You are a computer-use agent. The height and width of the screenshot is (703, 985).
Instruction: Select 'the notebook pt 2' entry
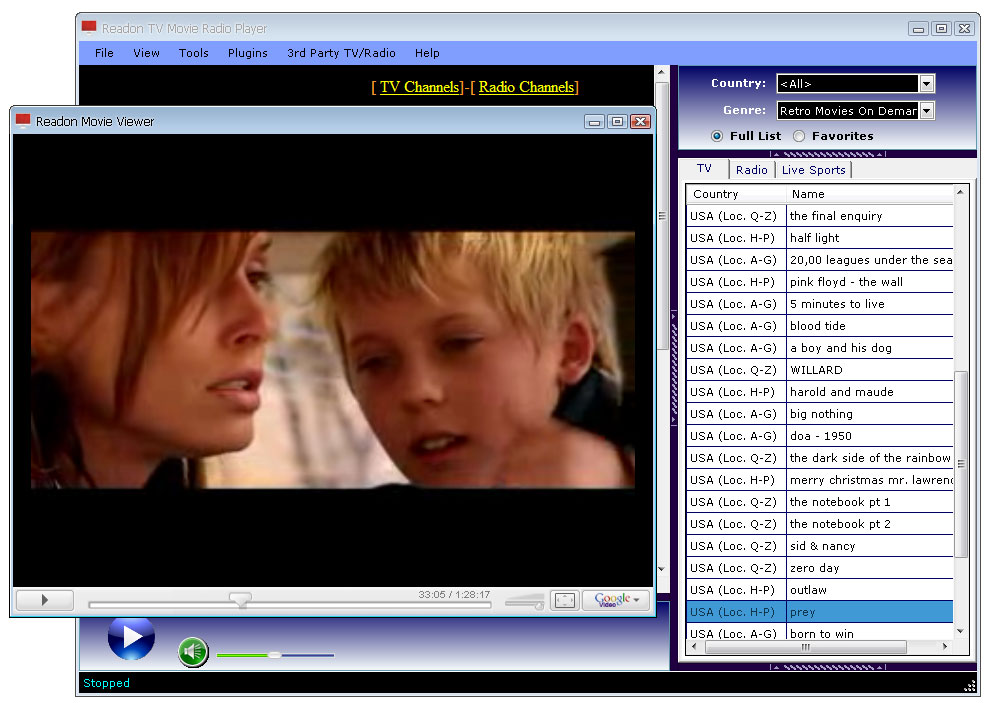coord(820,524)
